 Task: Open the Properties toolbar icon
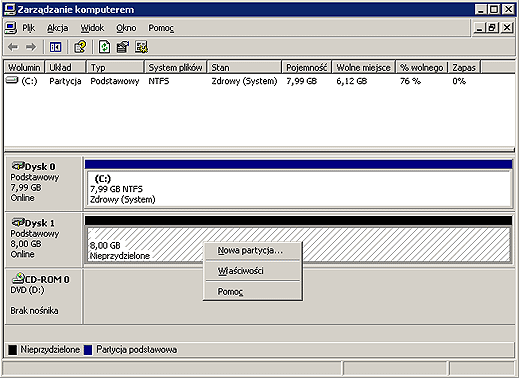pos(123,47)
